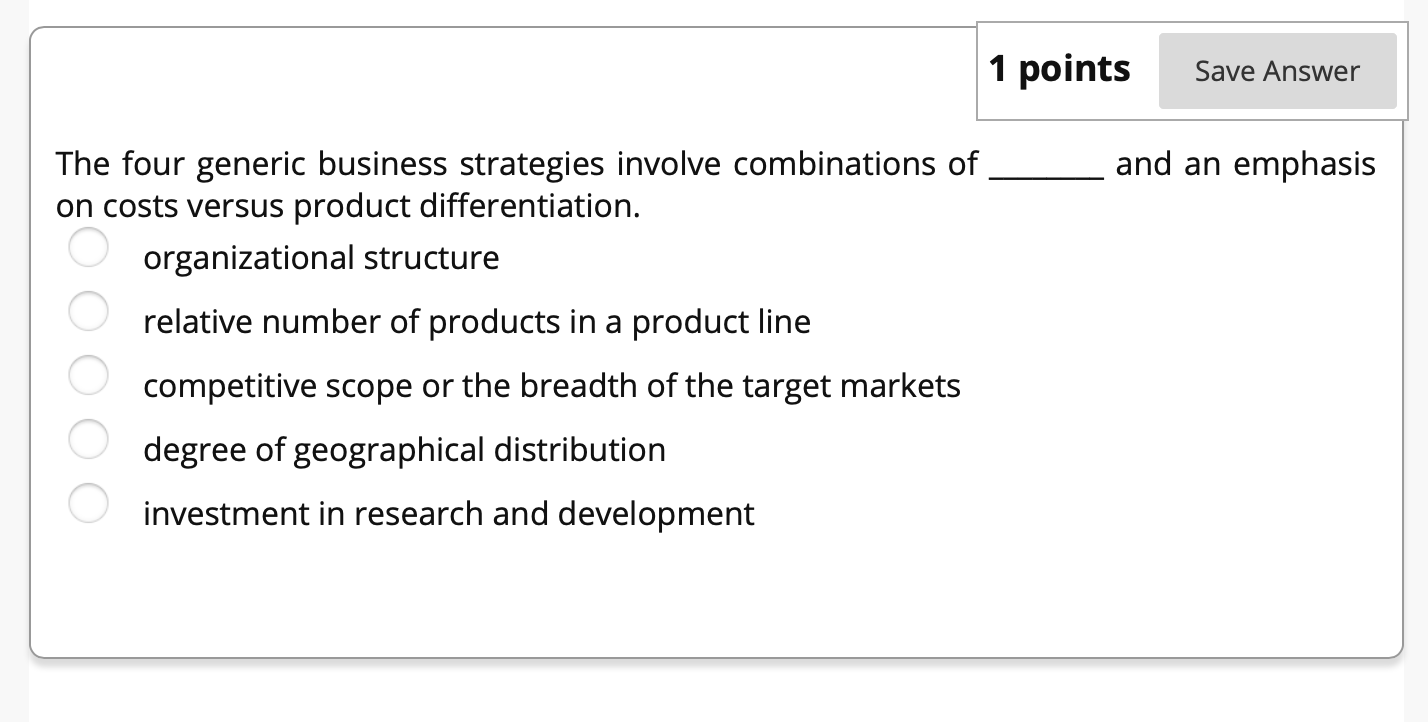Pick degree of geographical distribution option
This screenshot has height=722, width=1428.
tap(88, 438)
